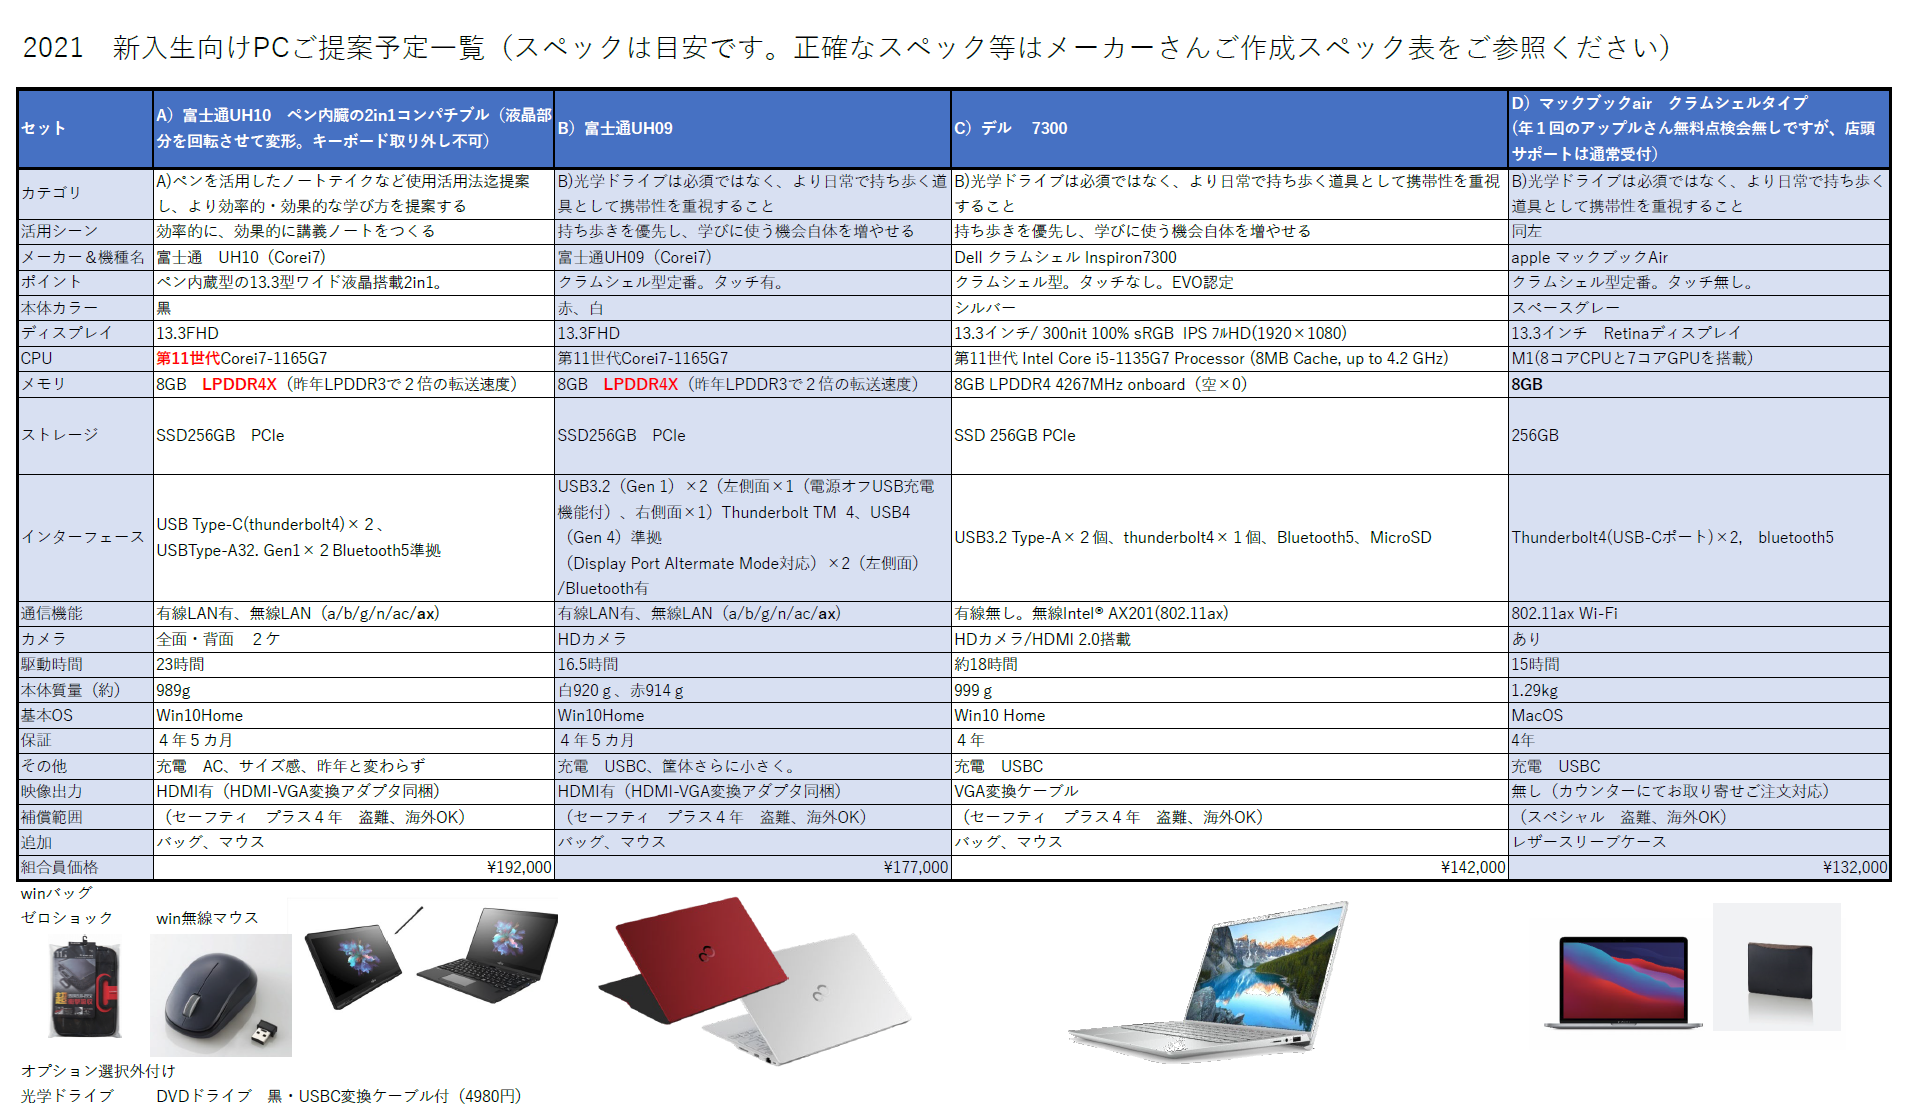
Task: Select the Fujitsu UH10 black laptop-mode image
Action: coord(489,956)
